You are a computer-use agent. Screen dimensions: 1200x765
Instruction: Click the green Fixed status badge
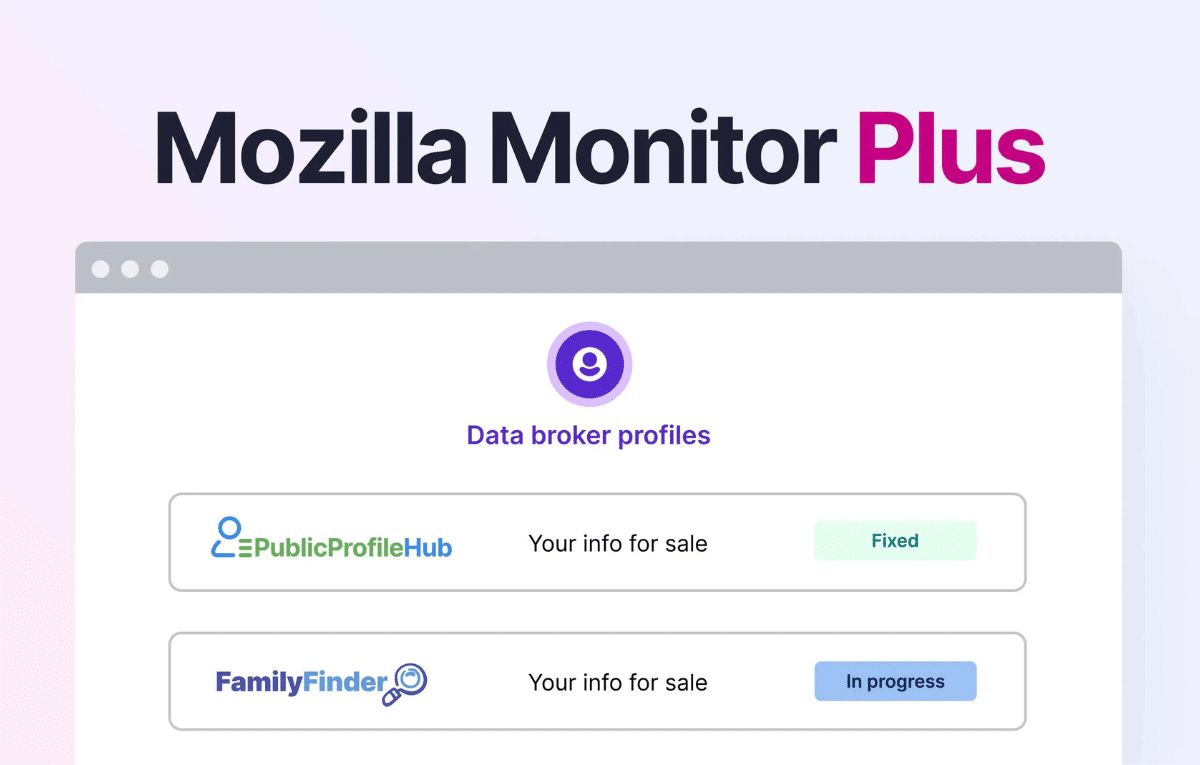[x=894, y=541]
